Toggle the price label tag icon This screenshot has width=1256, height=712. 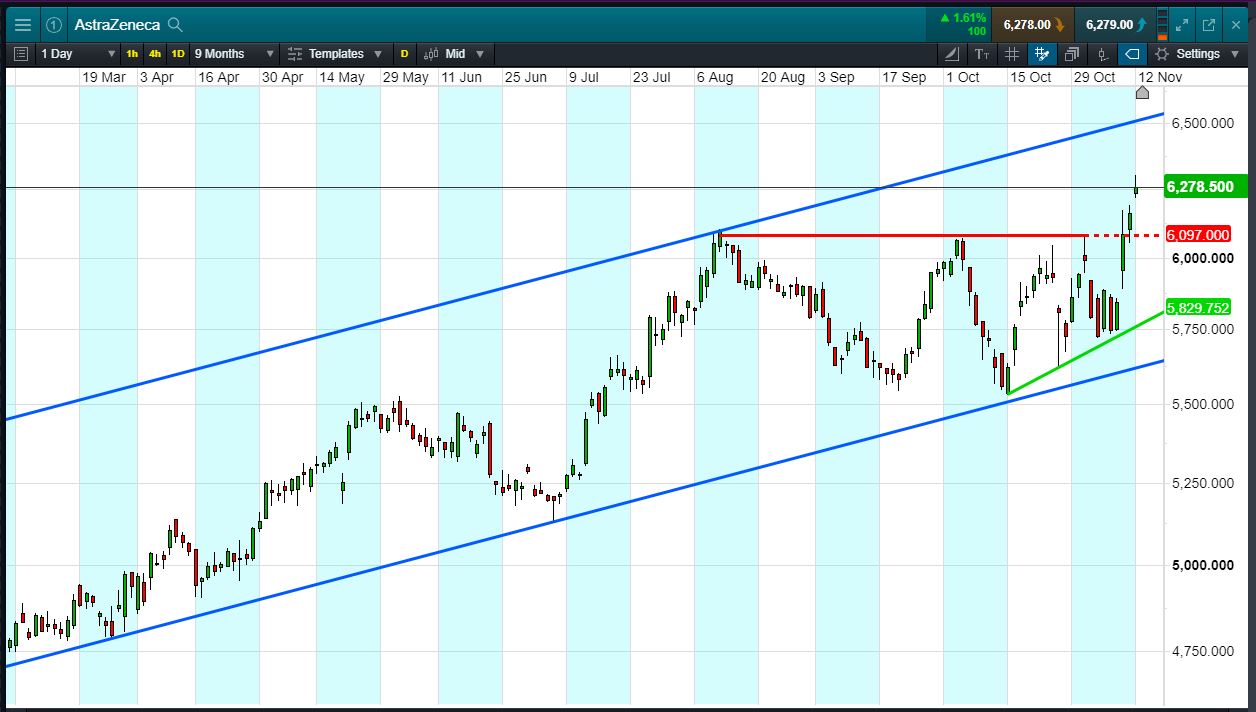point(1132,54)
